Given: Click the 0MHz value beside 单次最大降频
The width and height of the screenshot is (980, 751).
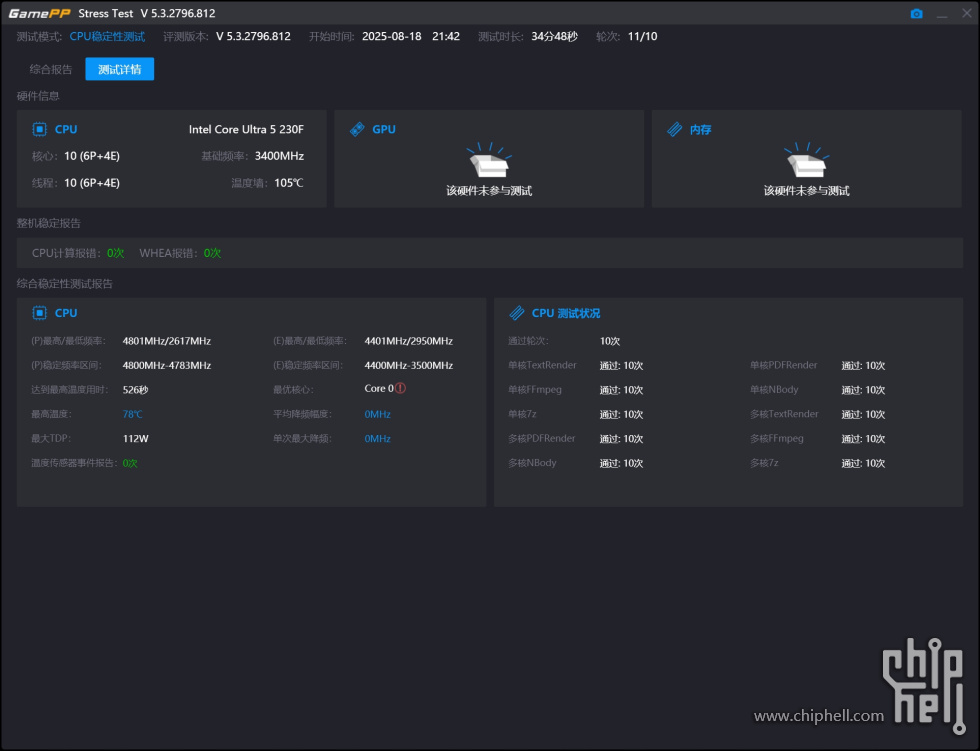Looking at the screenshot, I should pyautogui.click(x=378, y=438).
